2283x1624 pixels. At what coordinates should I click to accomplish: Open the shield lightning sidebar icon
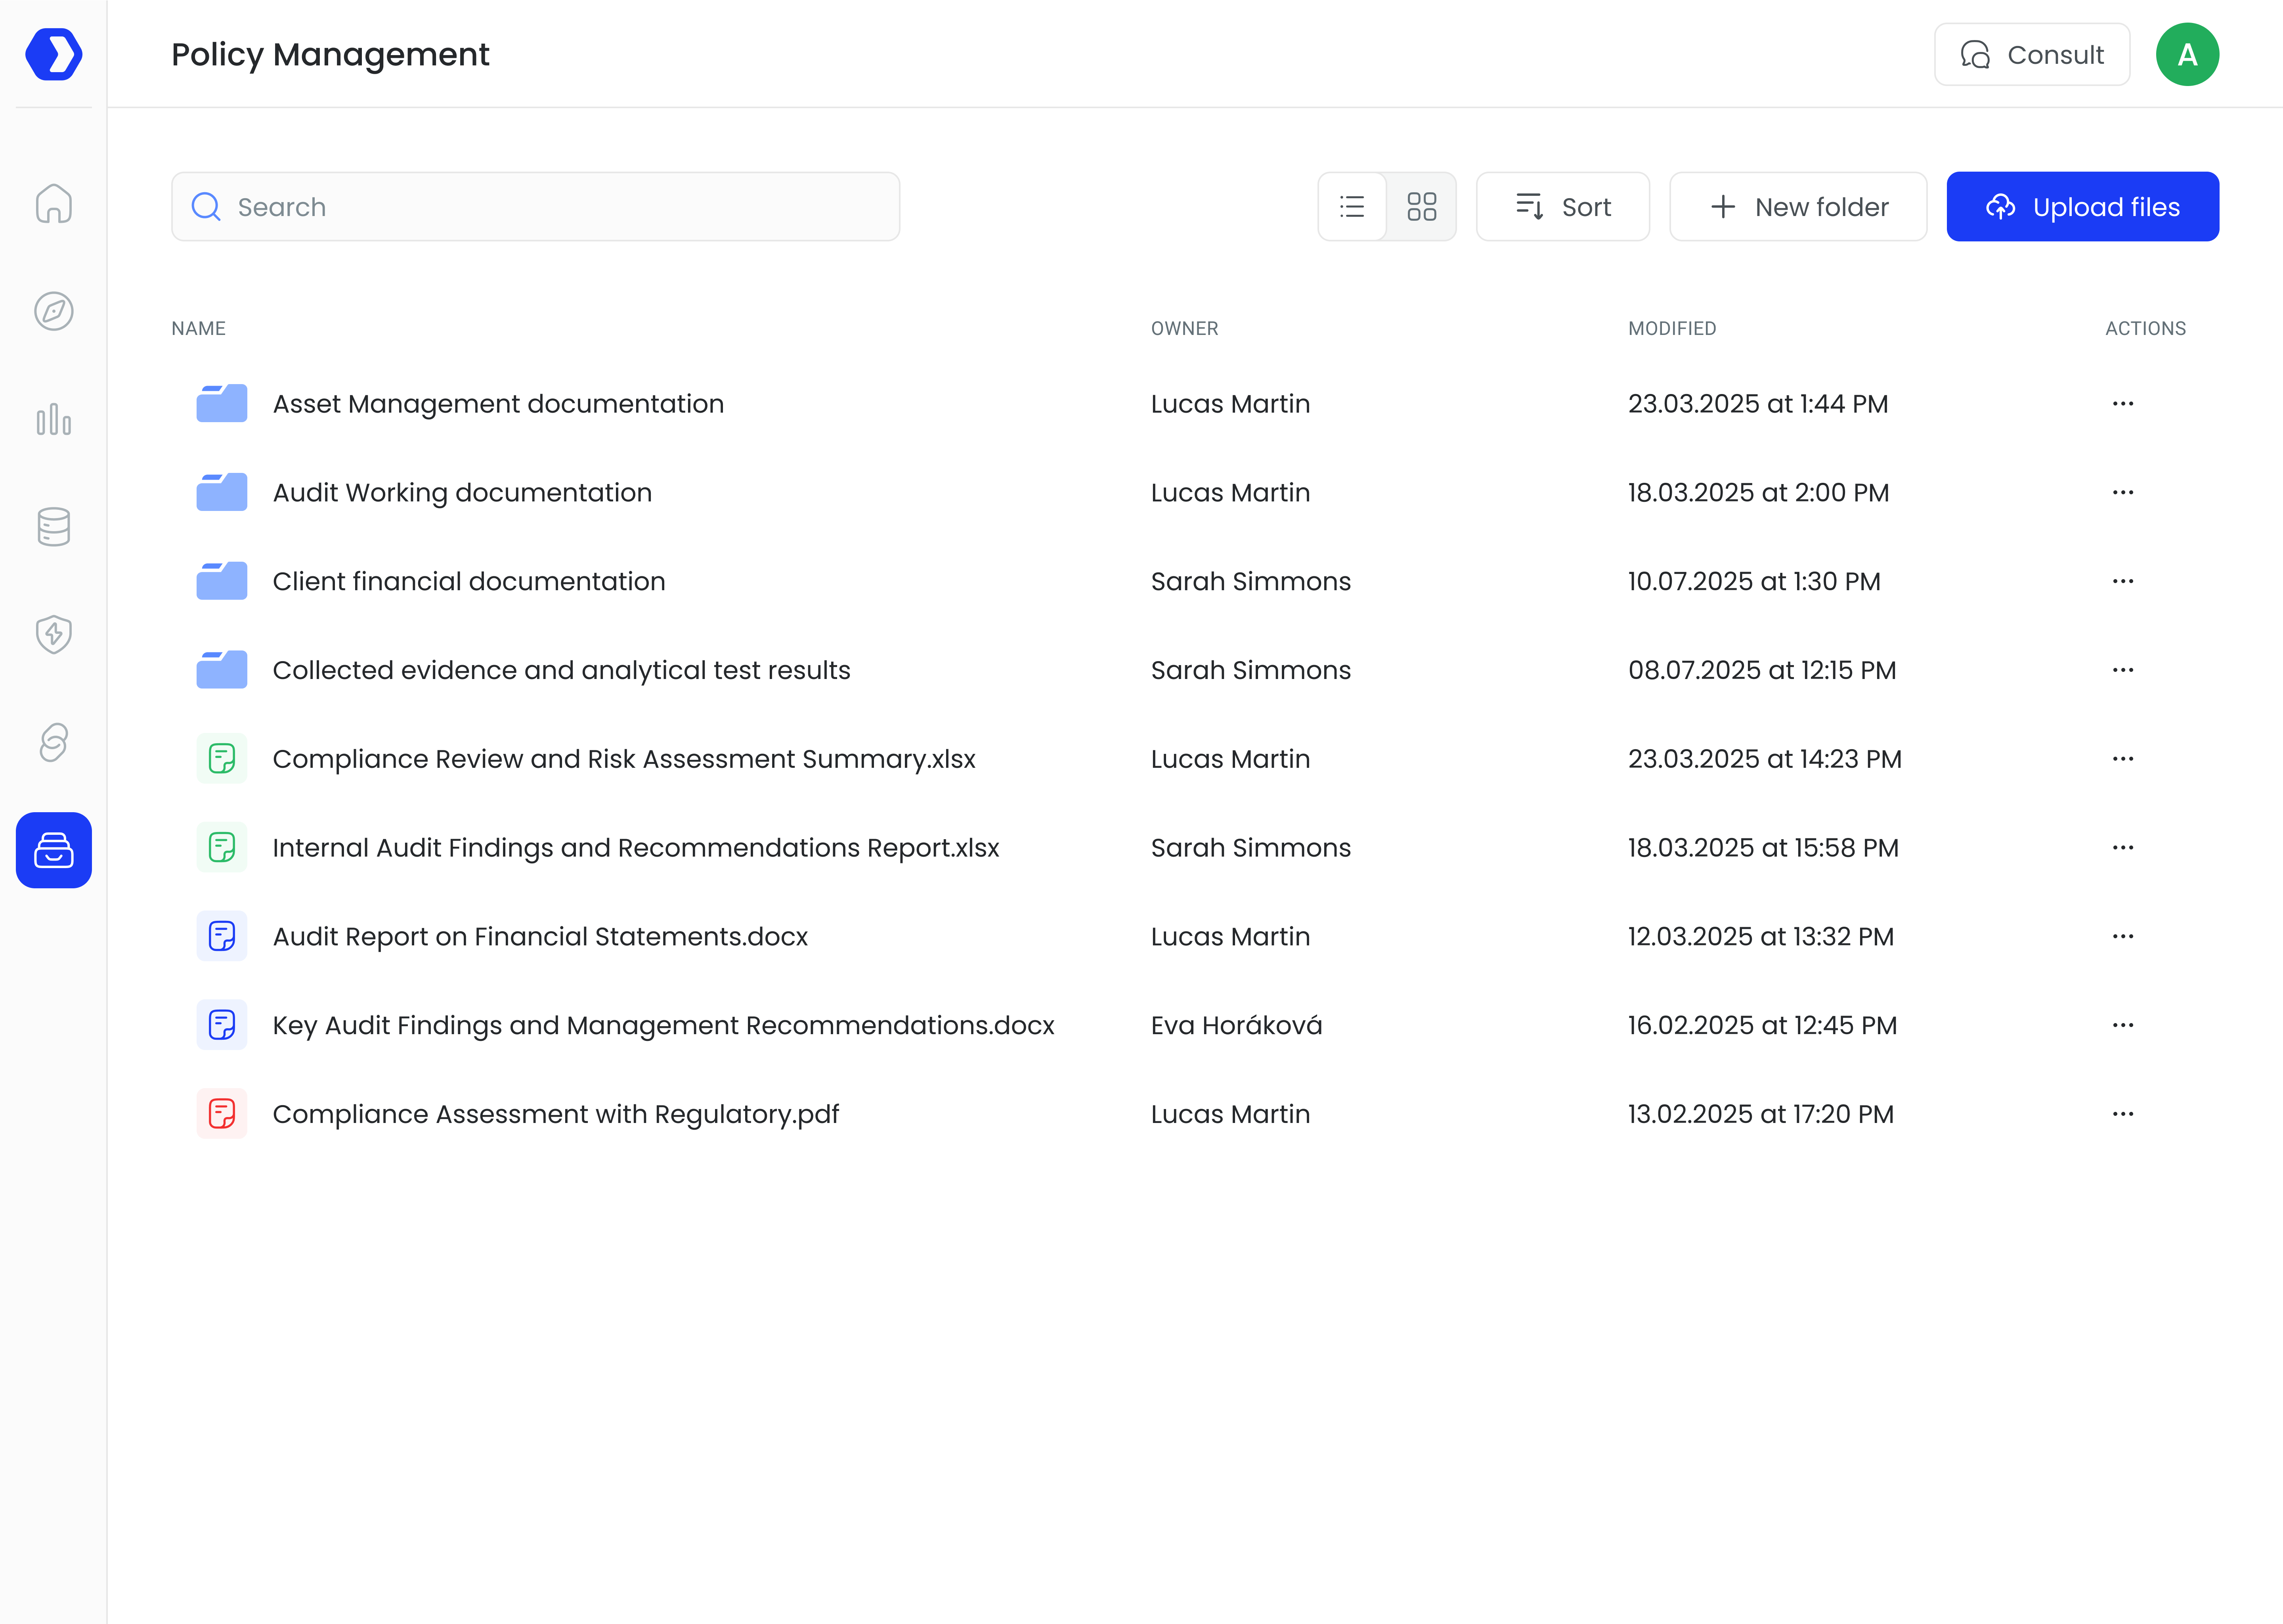point(54,634)
